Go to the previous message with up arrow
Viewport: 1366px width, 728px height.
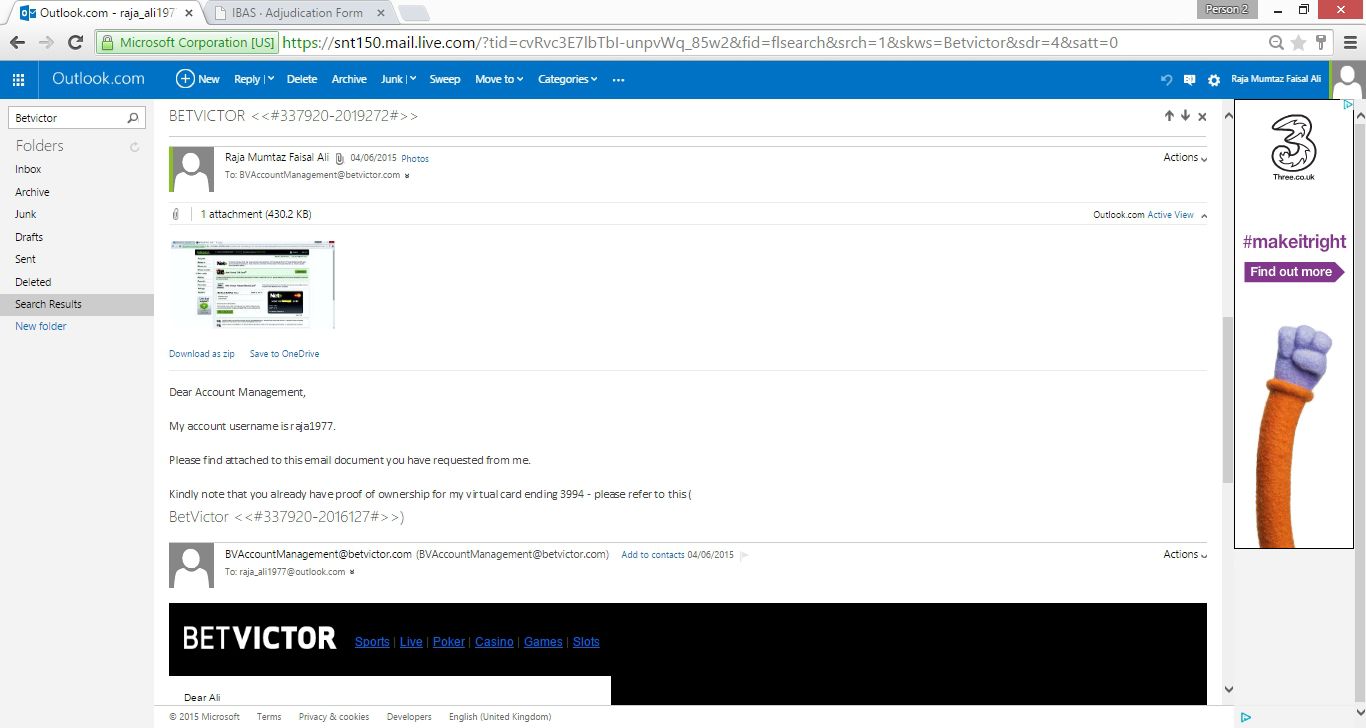click(1169, 116)
